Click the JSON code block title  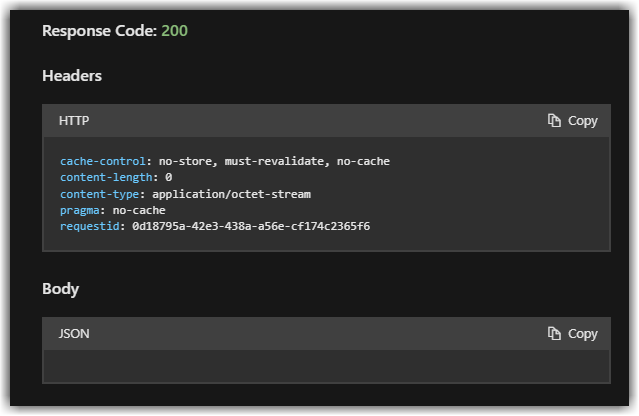pyautogui.click(x=74, y=334)
